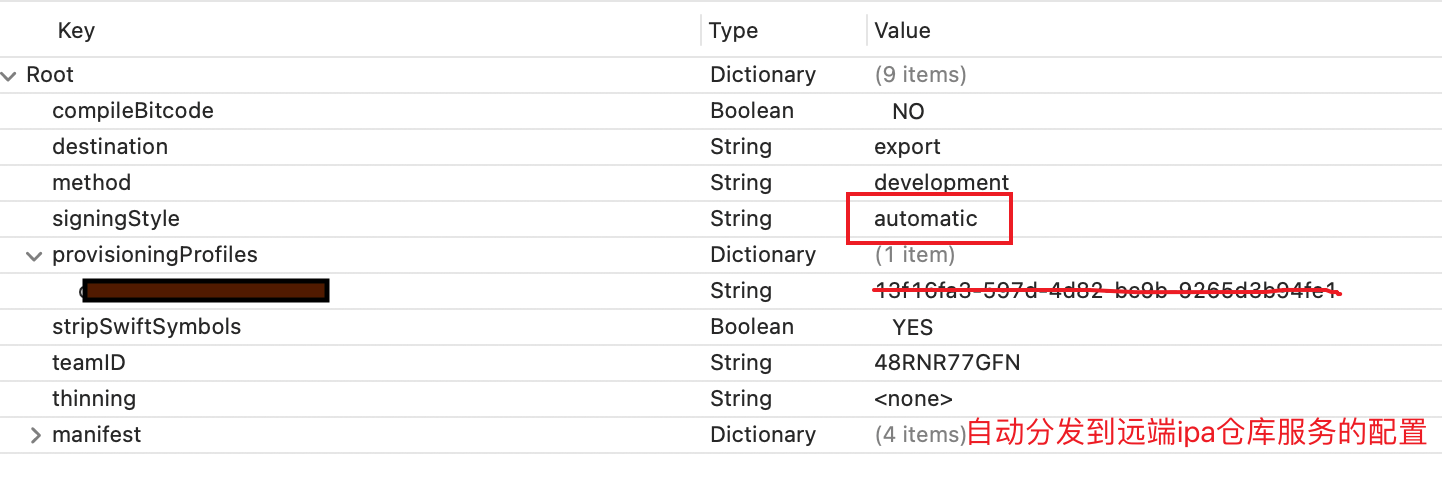Click the Boolean type of stripSwiftSymbols
This screenshot has width=1442, height=494.
pyautogui.click(x=752, y=327)
